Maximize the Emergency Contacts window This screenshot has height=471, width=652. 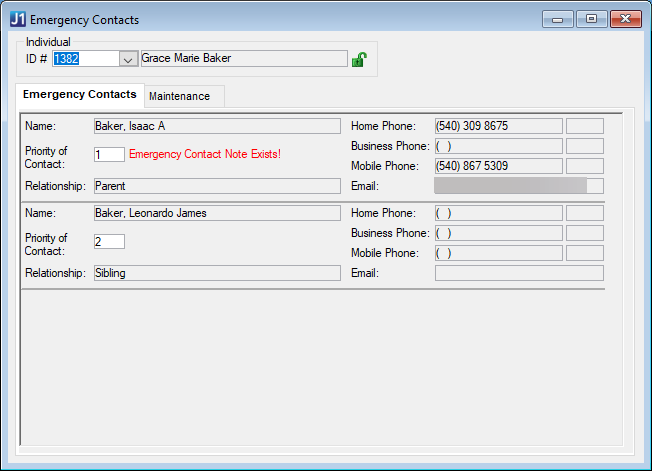pos(591,19)
